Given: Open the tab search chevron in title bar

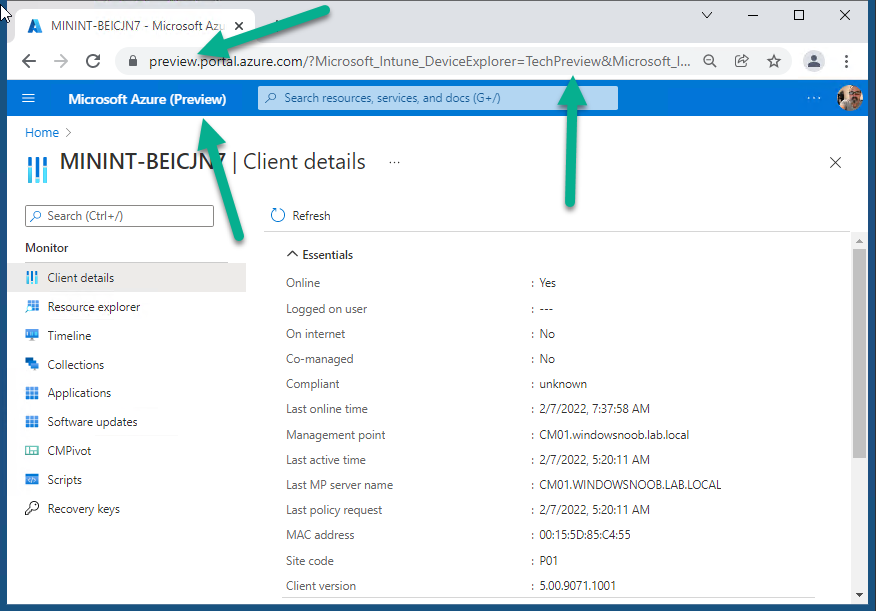Looking at the screenshot, I should click(x=707, y=15).
